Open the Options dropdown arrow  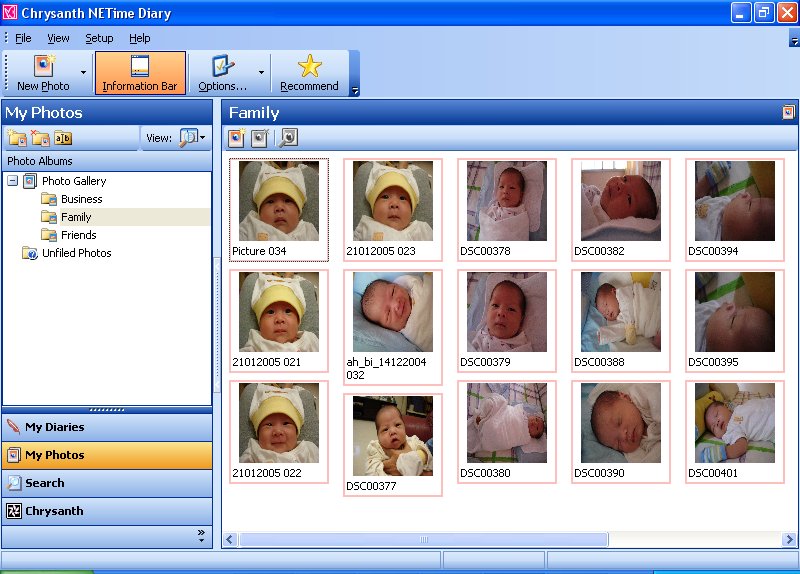(x=261, y=72)
